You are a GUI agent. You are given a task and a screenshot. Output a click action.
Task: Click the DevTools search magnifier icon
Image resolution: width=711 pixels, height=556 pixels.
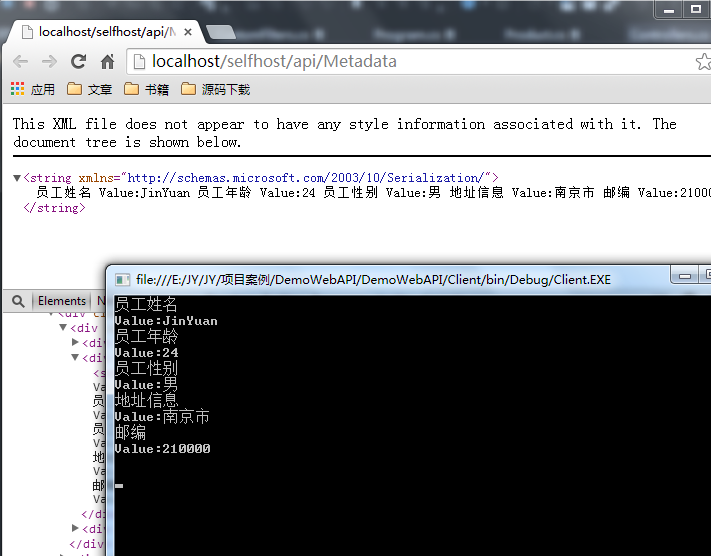18,301
